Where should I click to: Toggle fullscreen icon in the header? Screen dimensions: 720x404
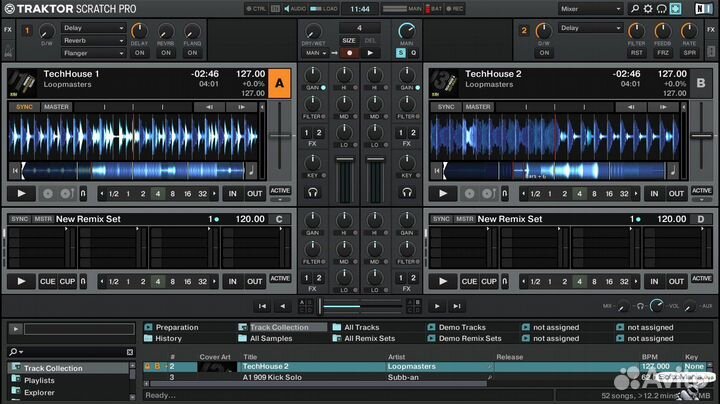pos(675,9)
